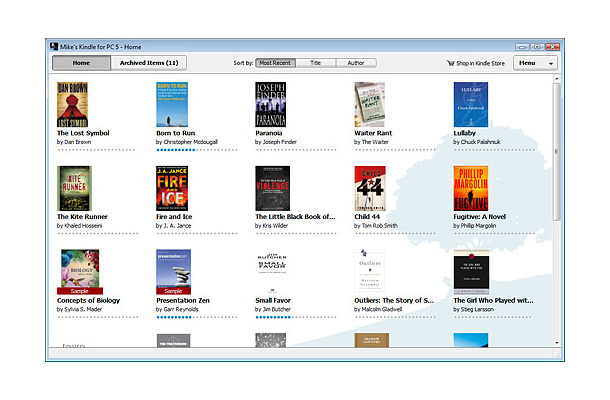Open Outliers book cover
This screenshot has width=610, height=400.
click(x=370, y=271)
